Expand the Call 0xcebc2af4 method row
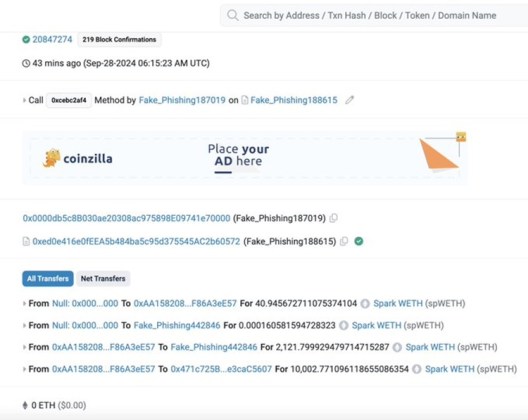 pyautogui.click(x=24, y=100)
